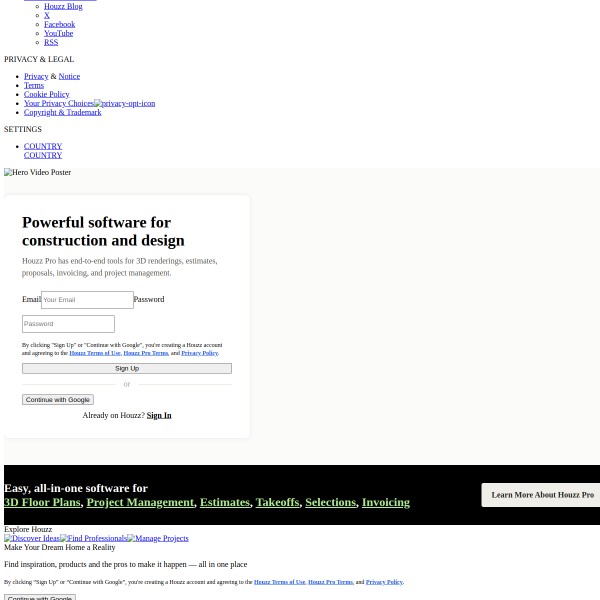Viewport: 600px width, 600px height.
Task: Open the Cookie Policy link
Action: point(46,94)
